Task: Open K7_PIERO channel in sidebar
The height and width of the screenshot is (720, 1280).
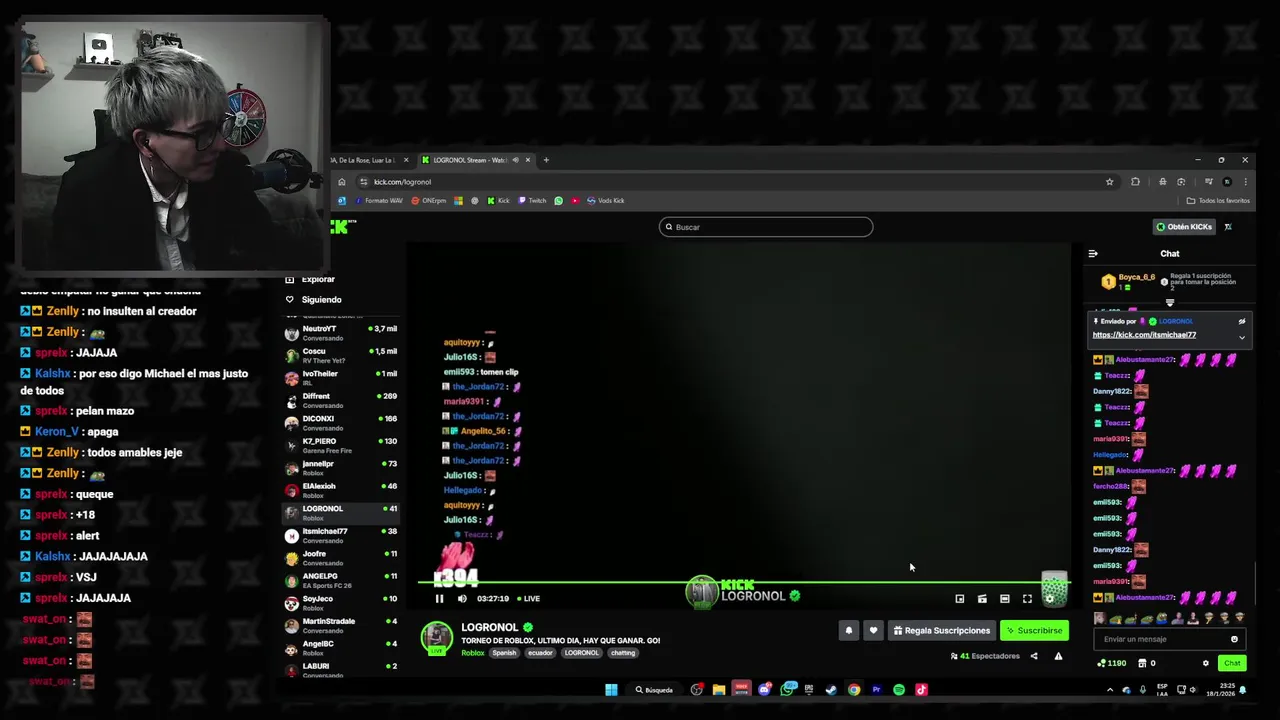Action: (341, 446)
